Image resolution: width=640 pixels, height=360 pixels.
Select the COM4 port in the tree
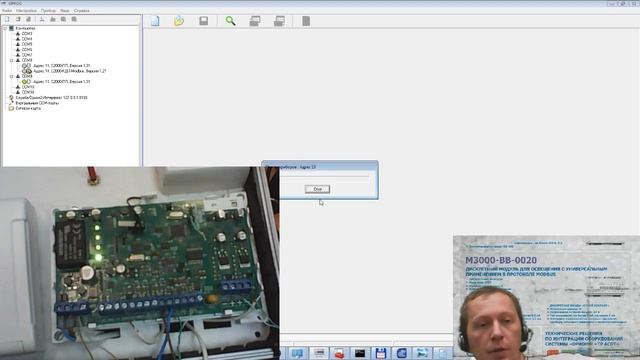tap(27, 39)
